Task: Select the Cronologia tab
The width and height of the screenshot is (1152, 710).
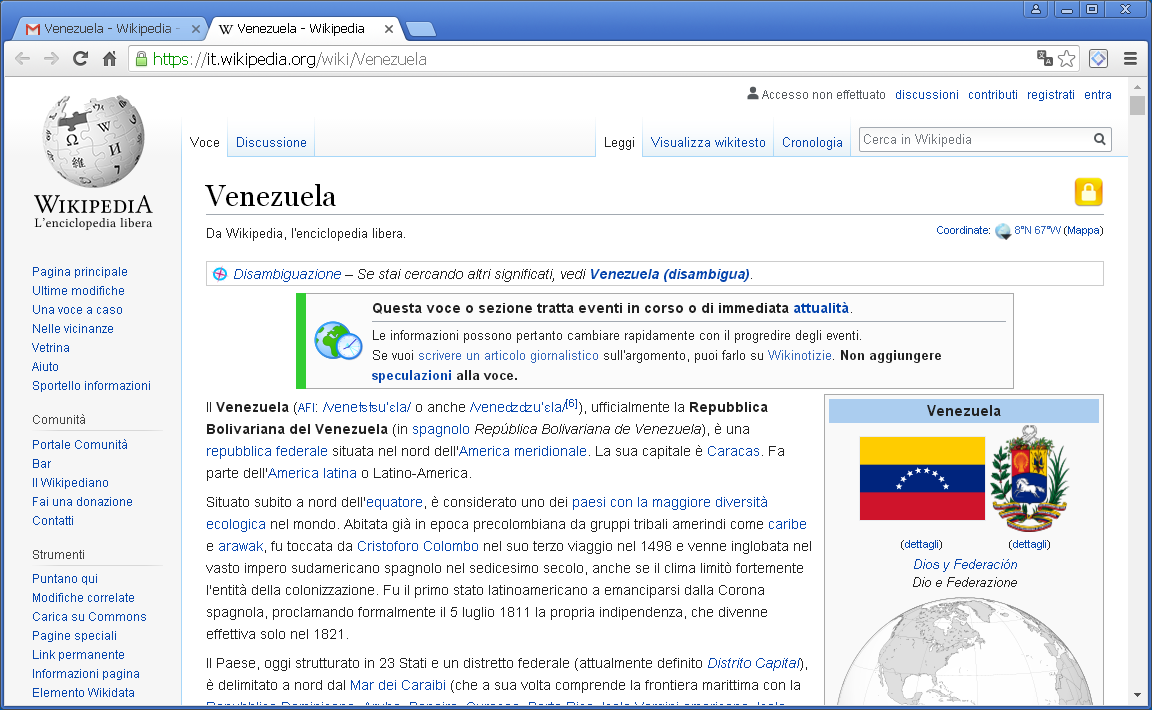Action: click(812, 143)
